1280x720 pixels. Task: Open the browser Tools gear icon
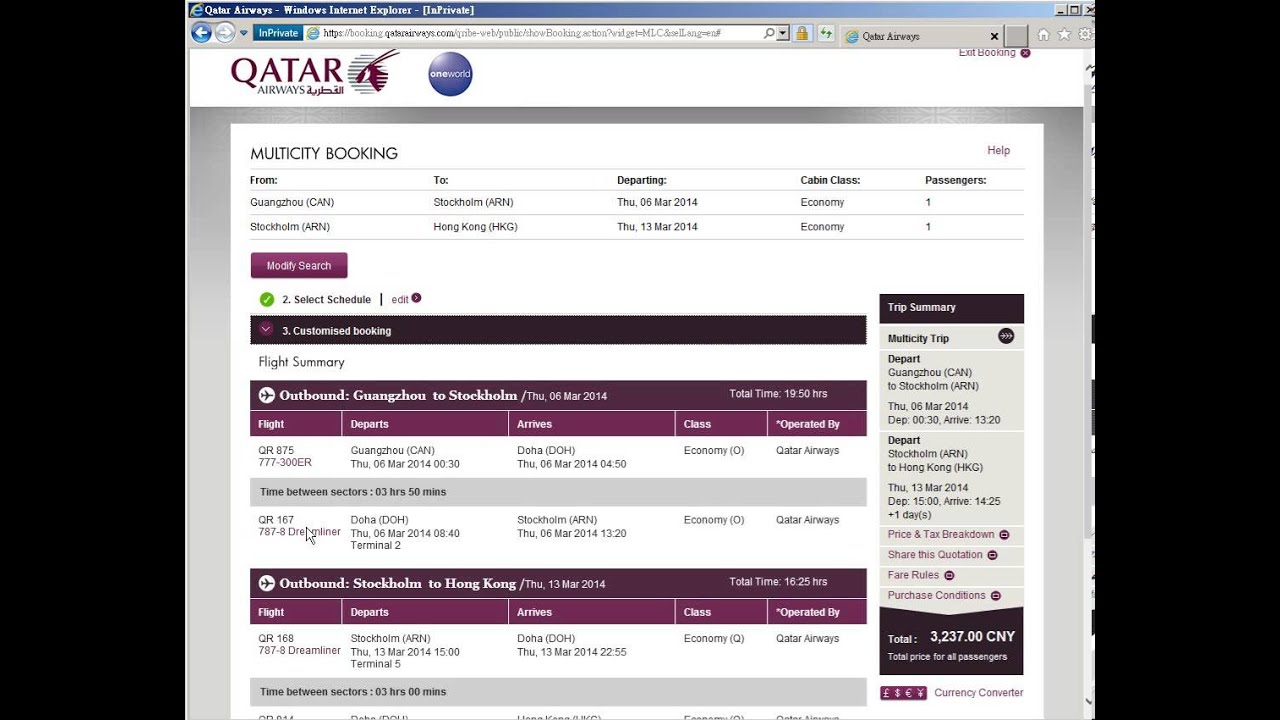[x=1085, y=34]
